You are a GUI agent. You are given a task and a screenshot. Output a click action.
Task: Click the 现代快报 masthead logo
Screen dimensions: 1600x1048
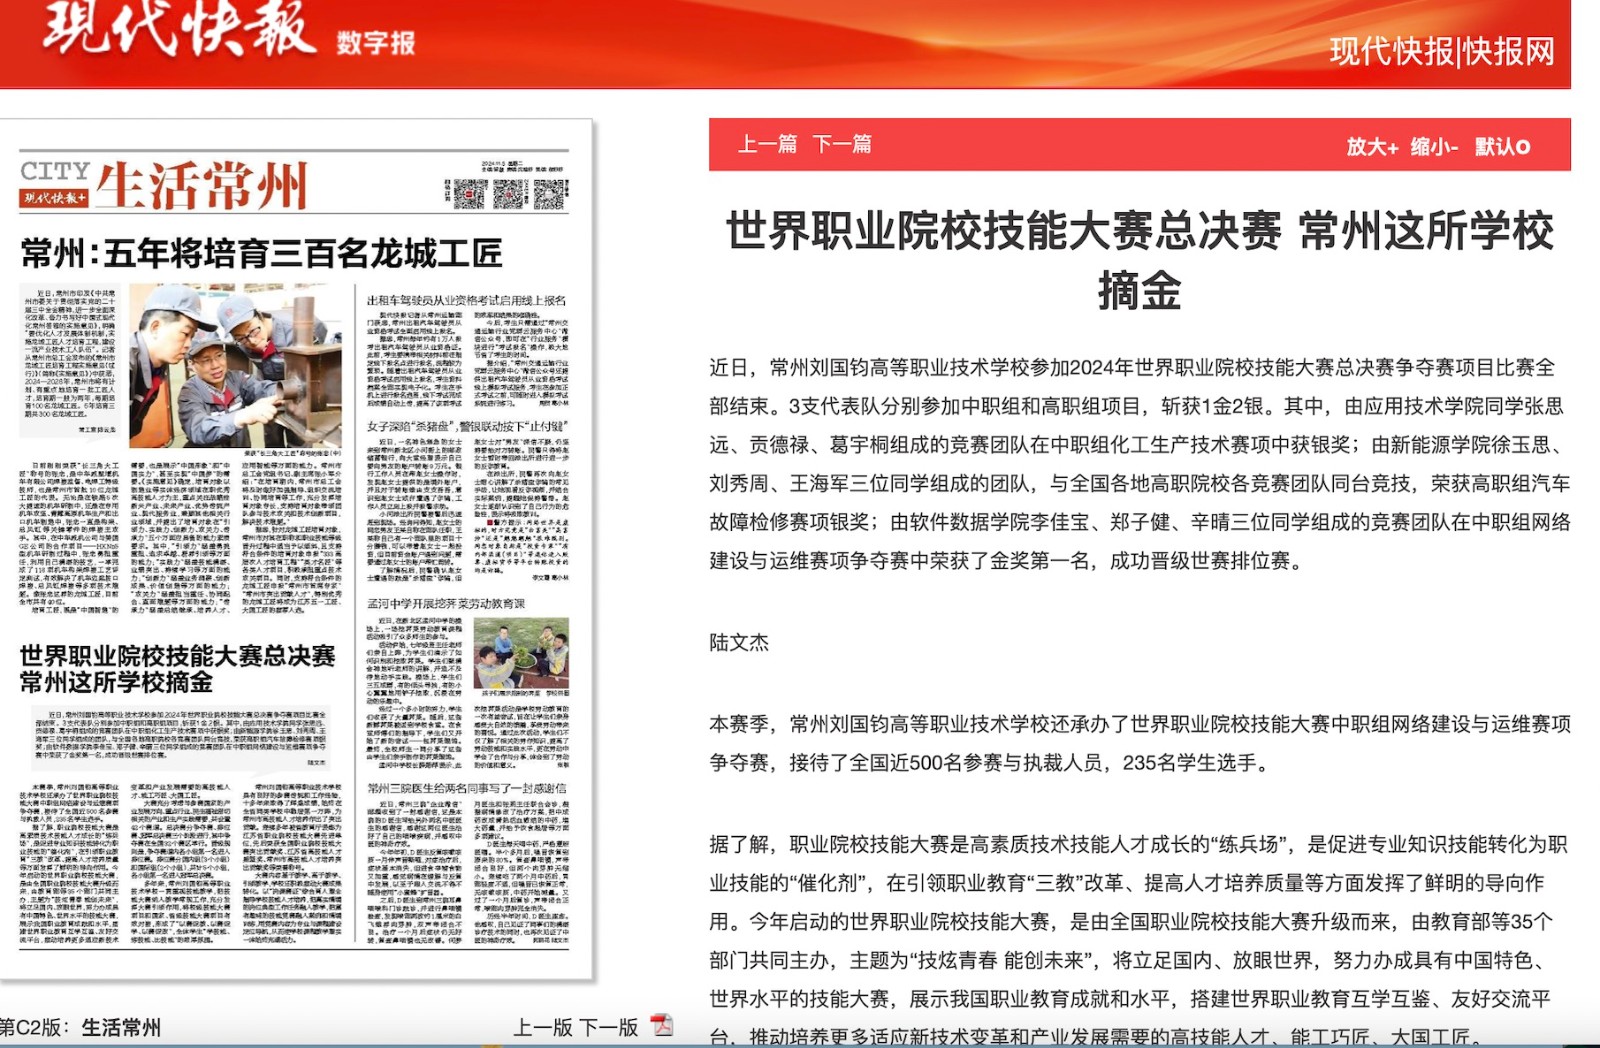[179, 27]
